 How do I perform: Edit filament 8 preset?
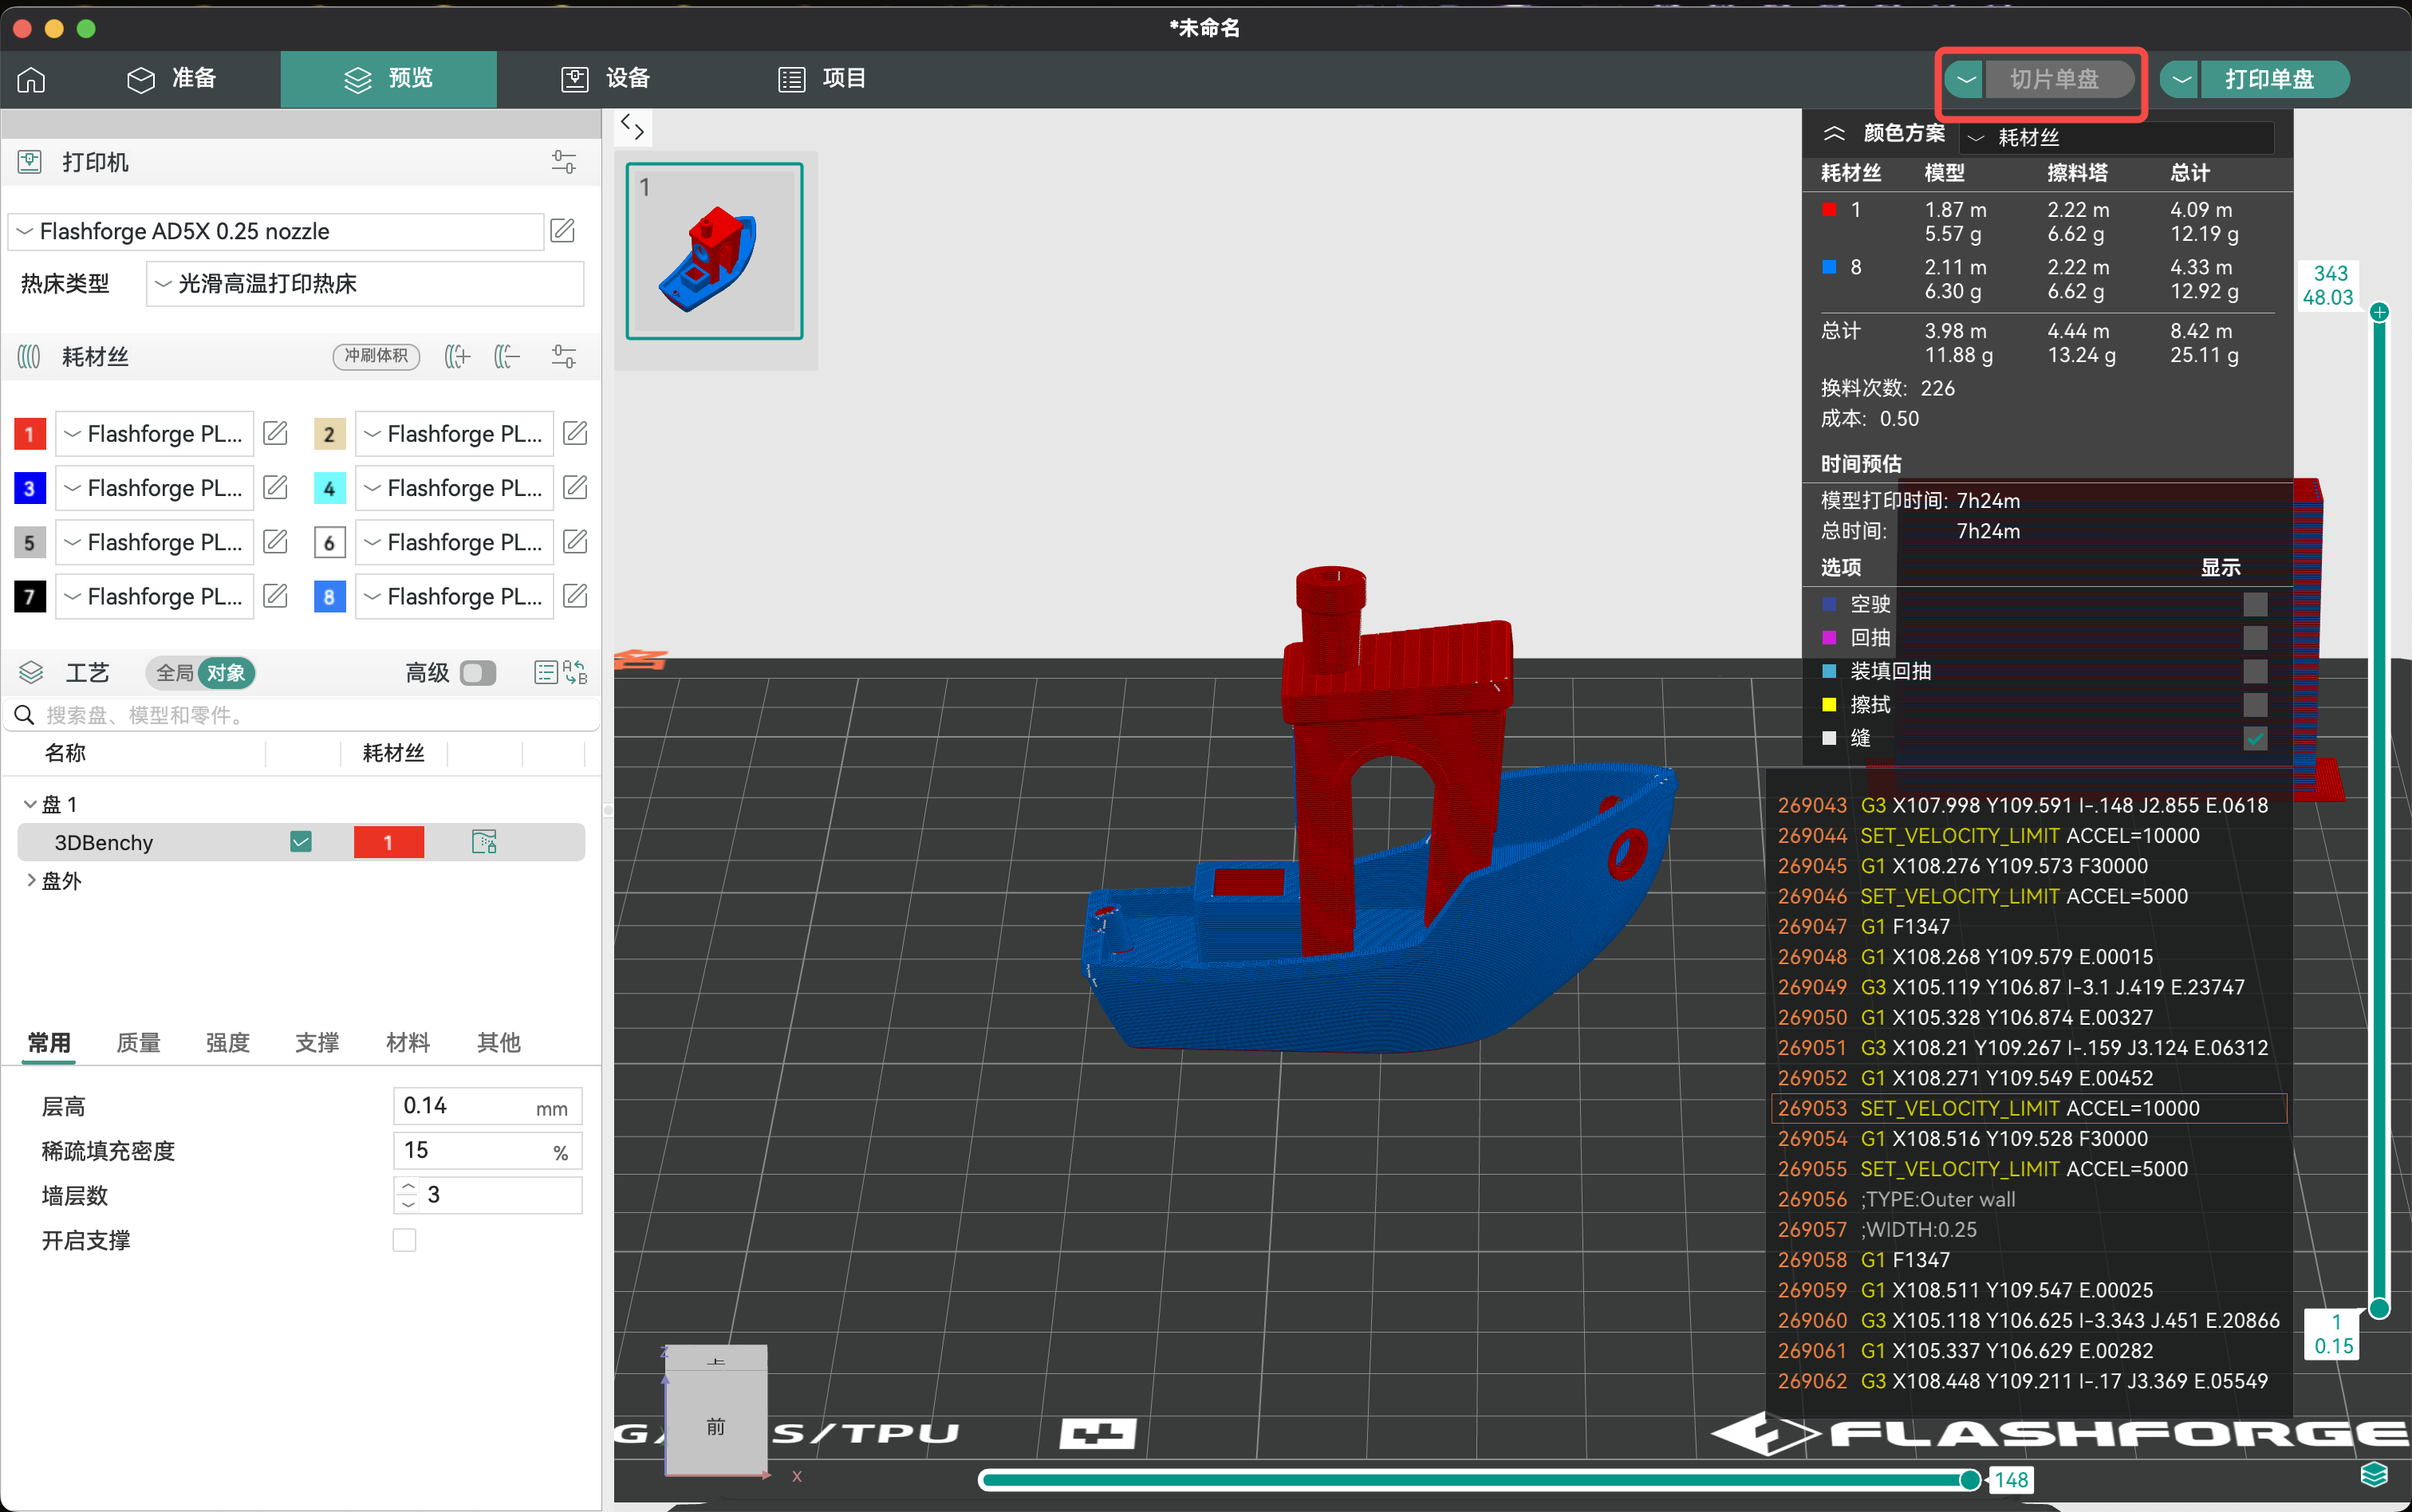[x=575, y=596]
